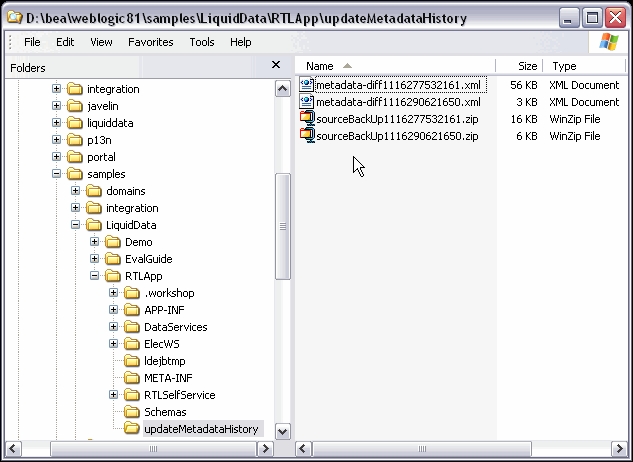
Task: Click the p13n folder icon
Action: (x=75, y=140)
